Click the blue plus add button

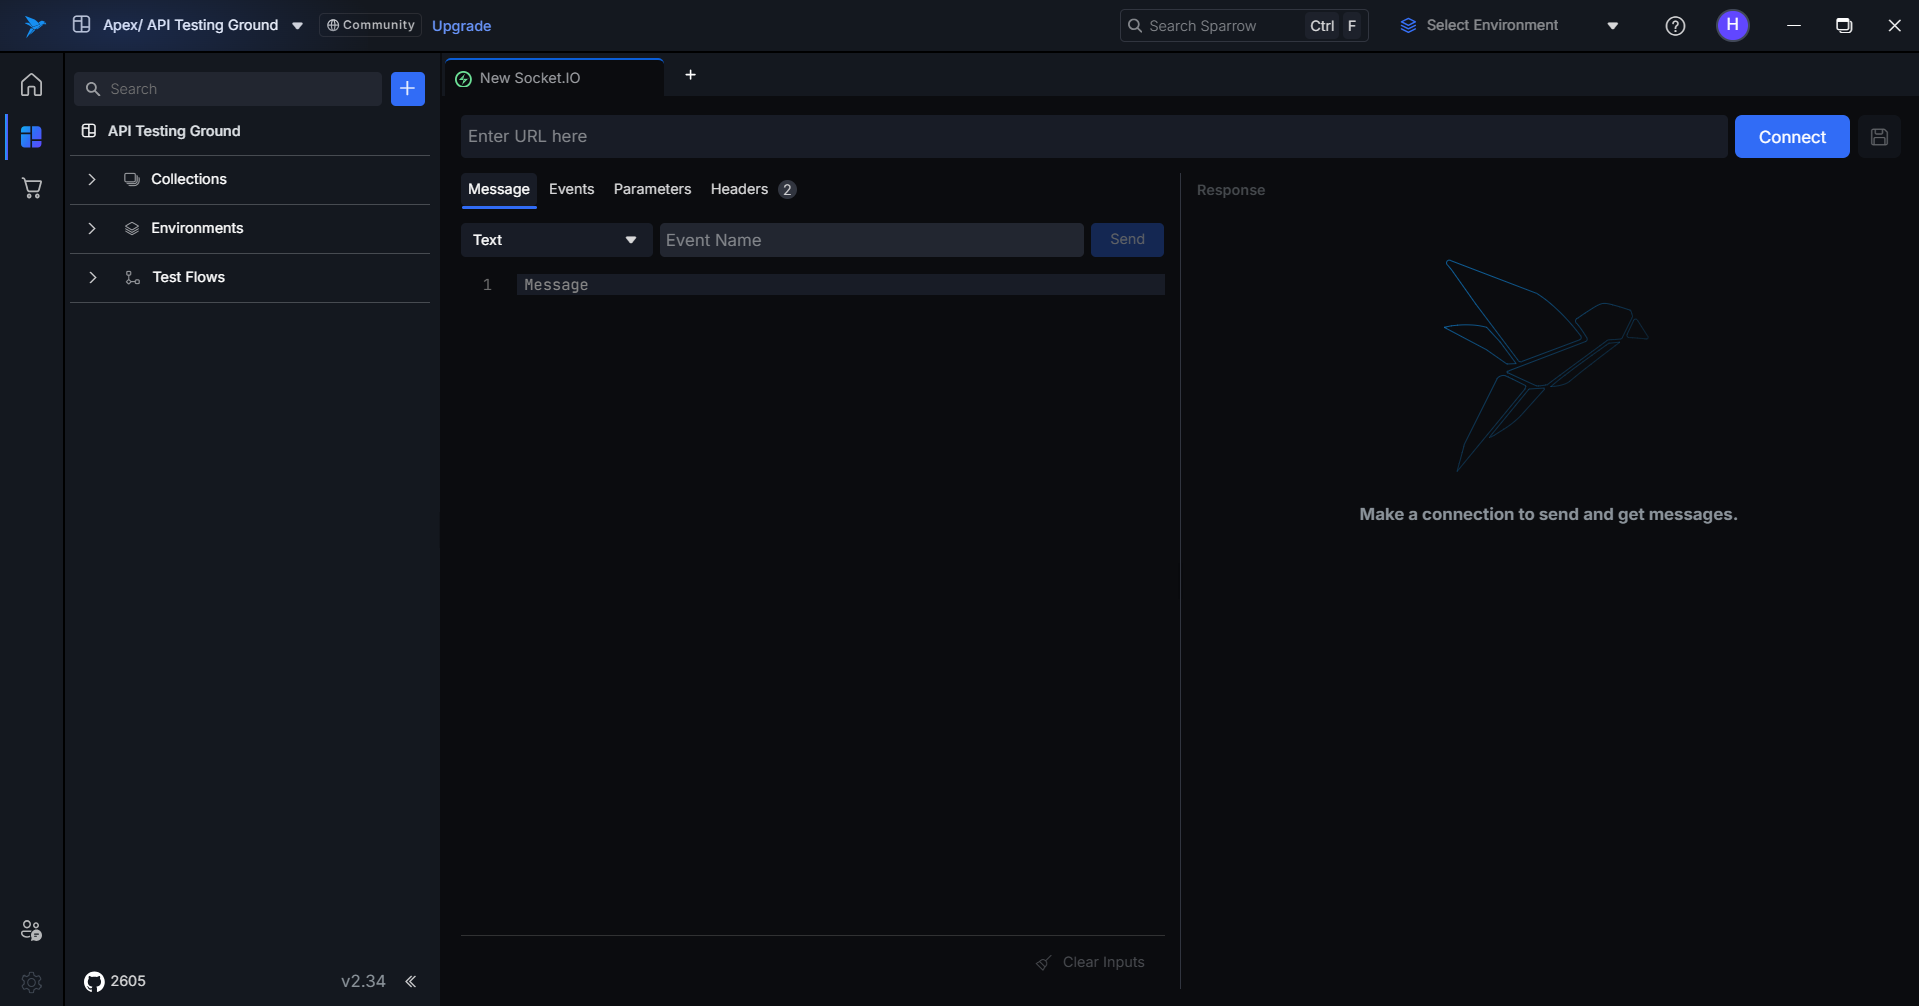[408, 89]
